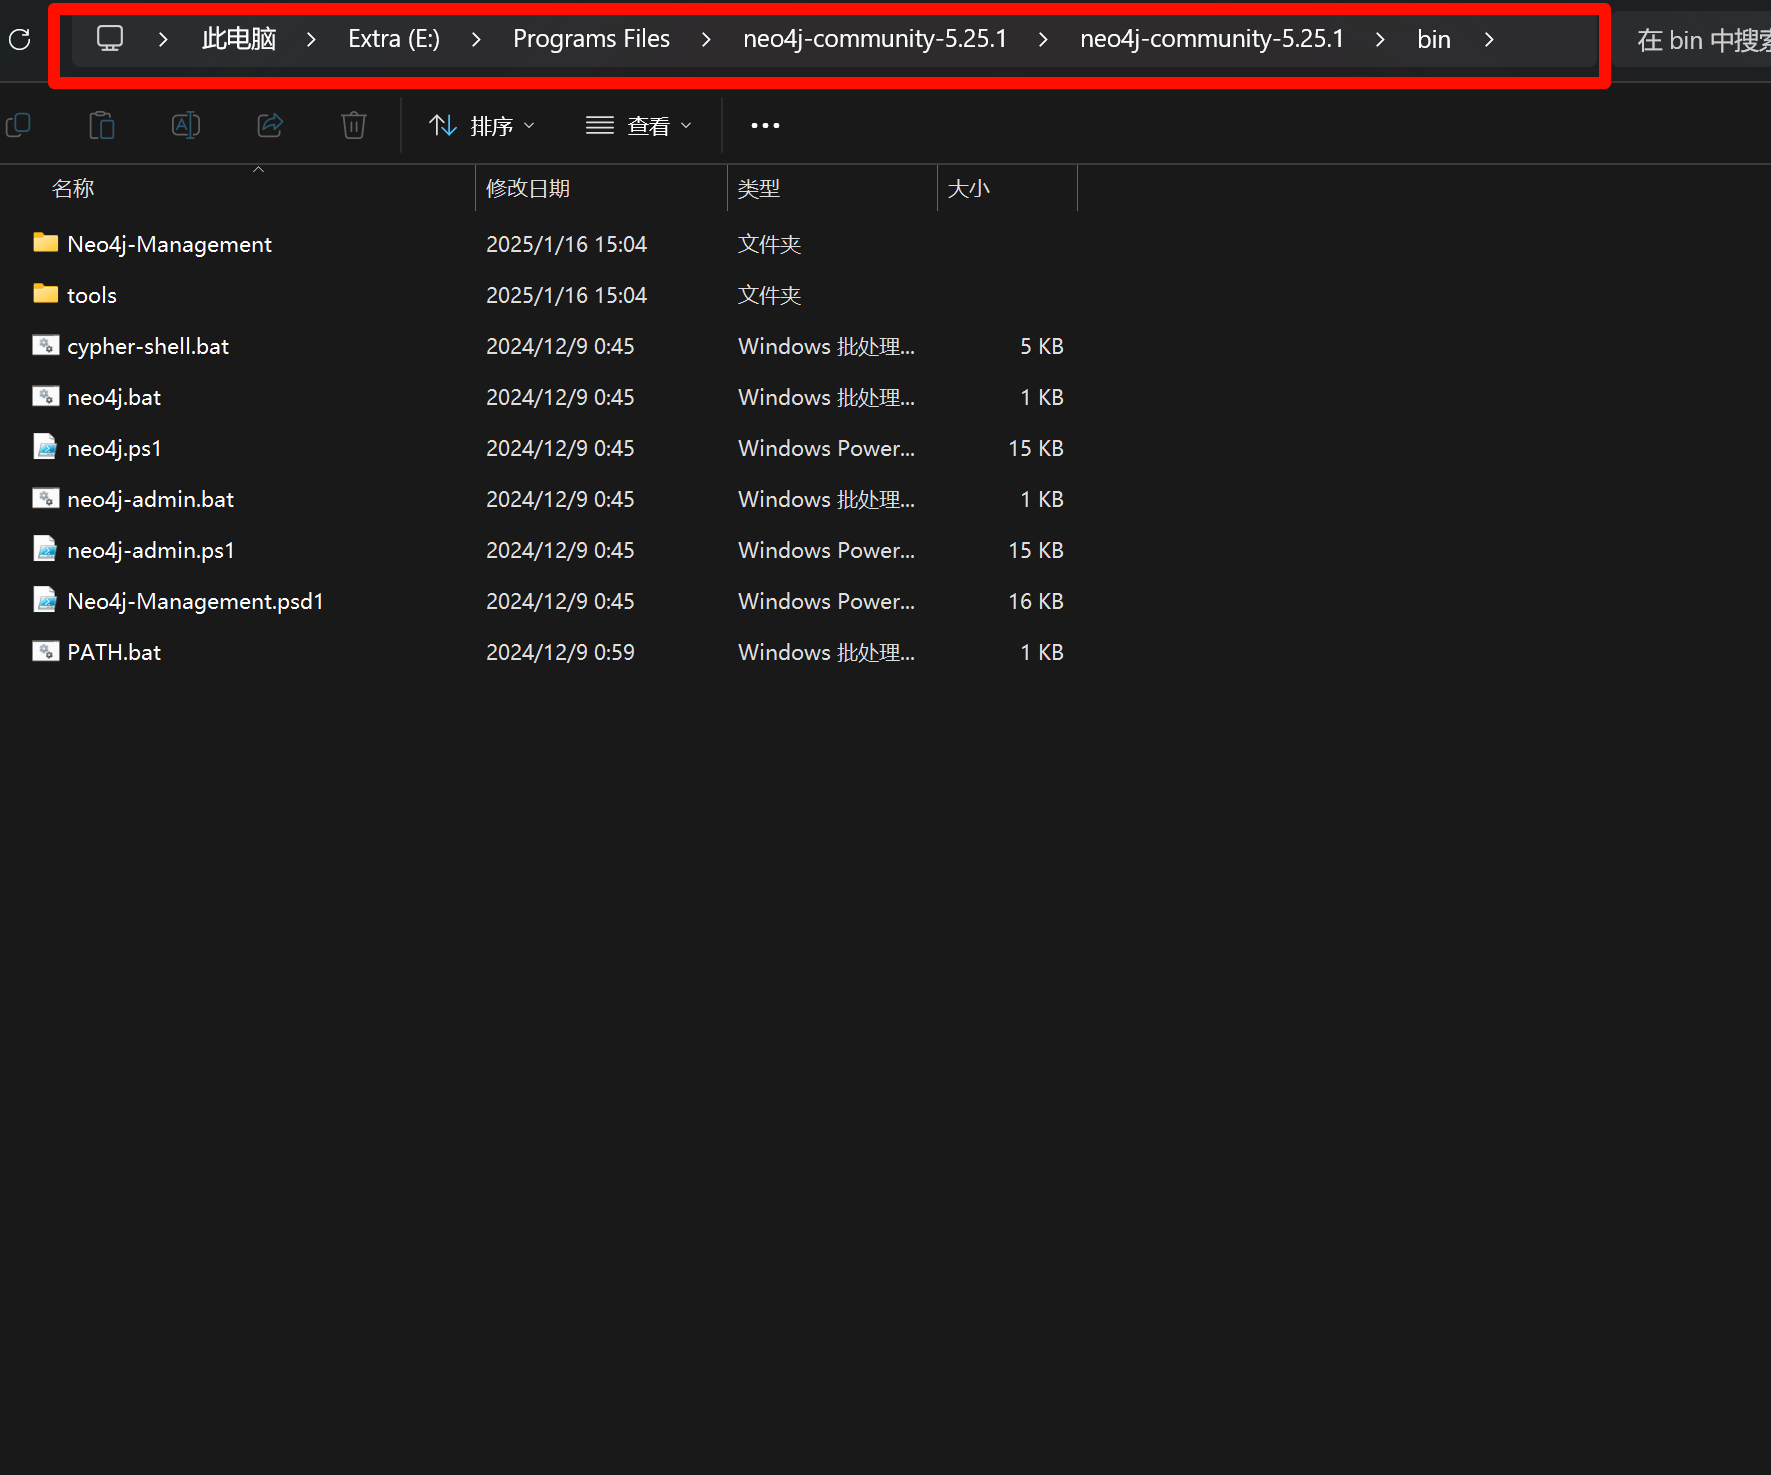Open the 排序 sort dropdown
The width and height of the screenshot is (1771, 1475).
point(482,125)
